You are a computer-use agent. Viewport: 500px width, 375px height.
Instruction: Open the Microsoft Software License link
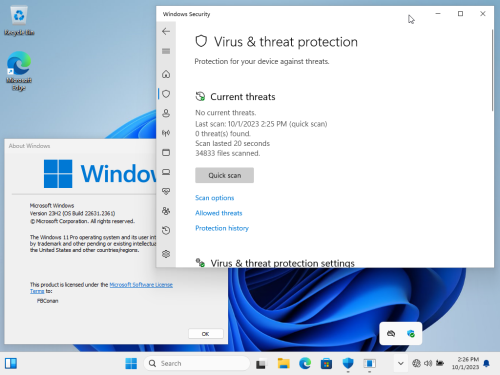[141, 285]
